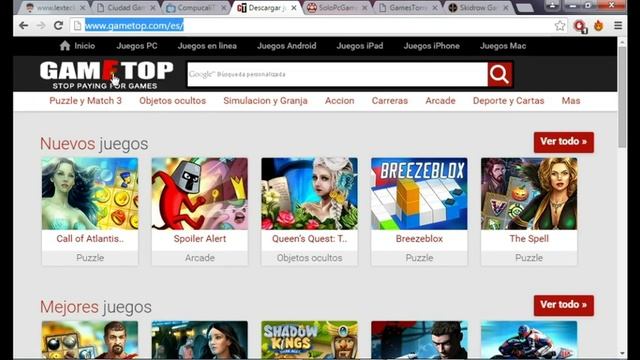The height and width of the screenshot is (360, 640).
Task: Open the Call of Atlantis game thumbnail
Action: pyautogui.click(x=90, y=193)
